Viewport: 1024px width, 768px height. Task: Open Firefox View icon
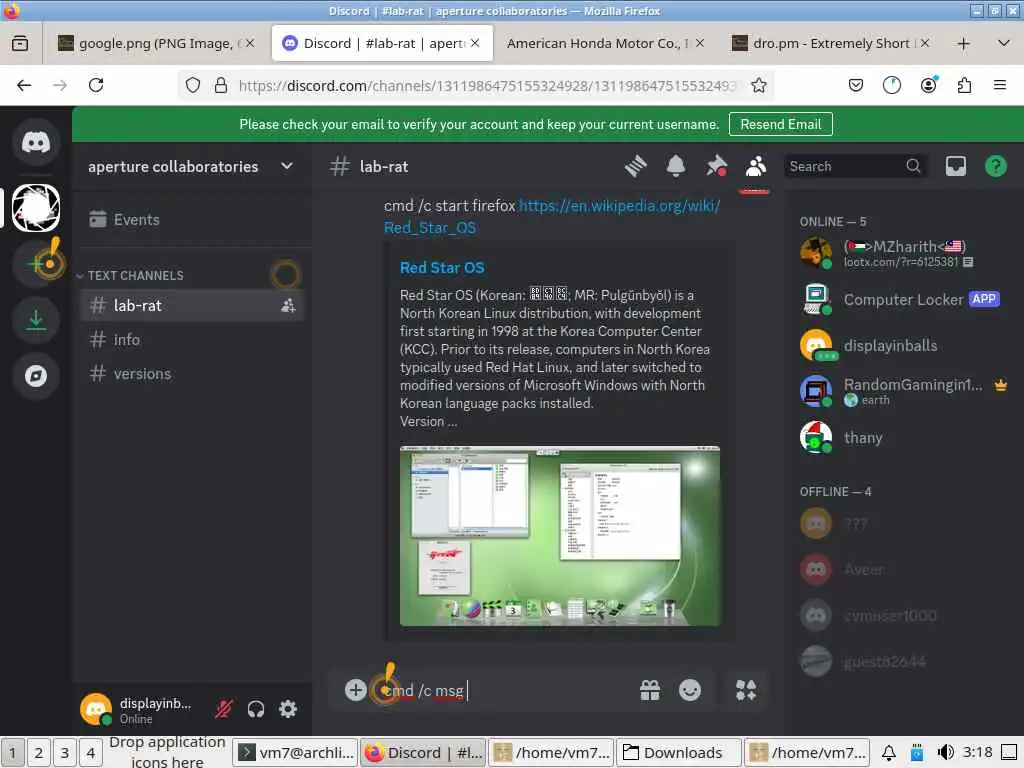pyautogui.click(x=20, y=44)
